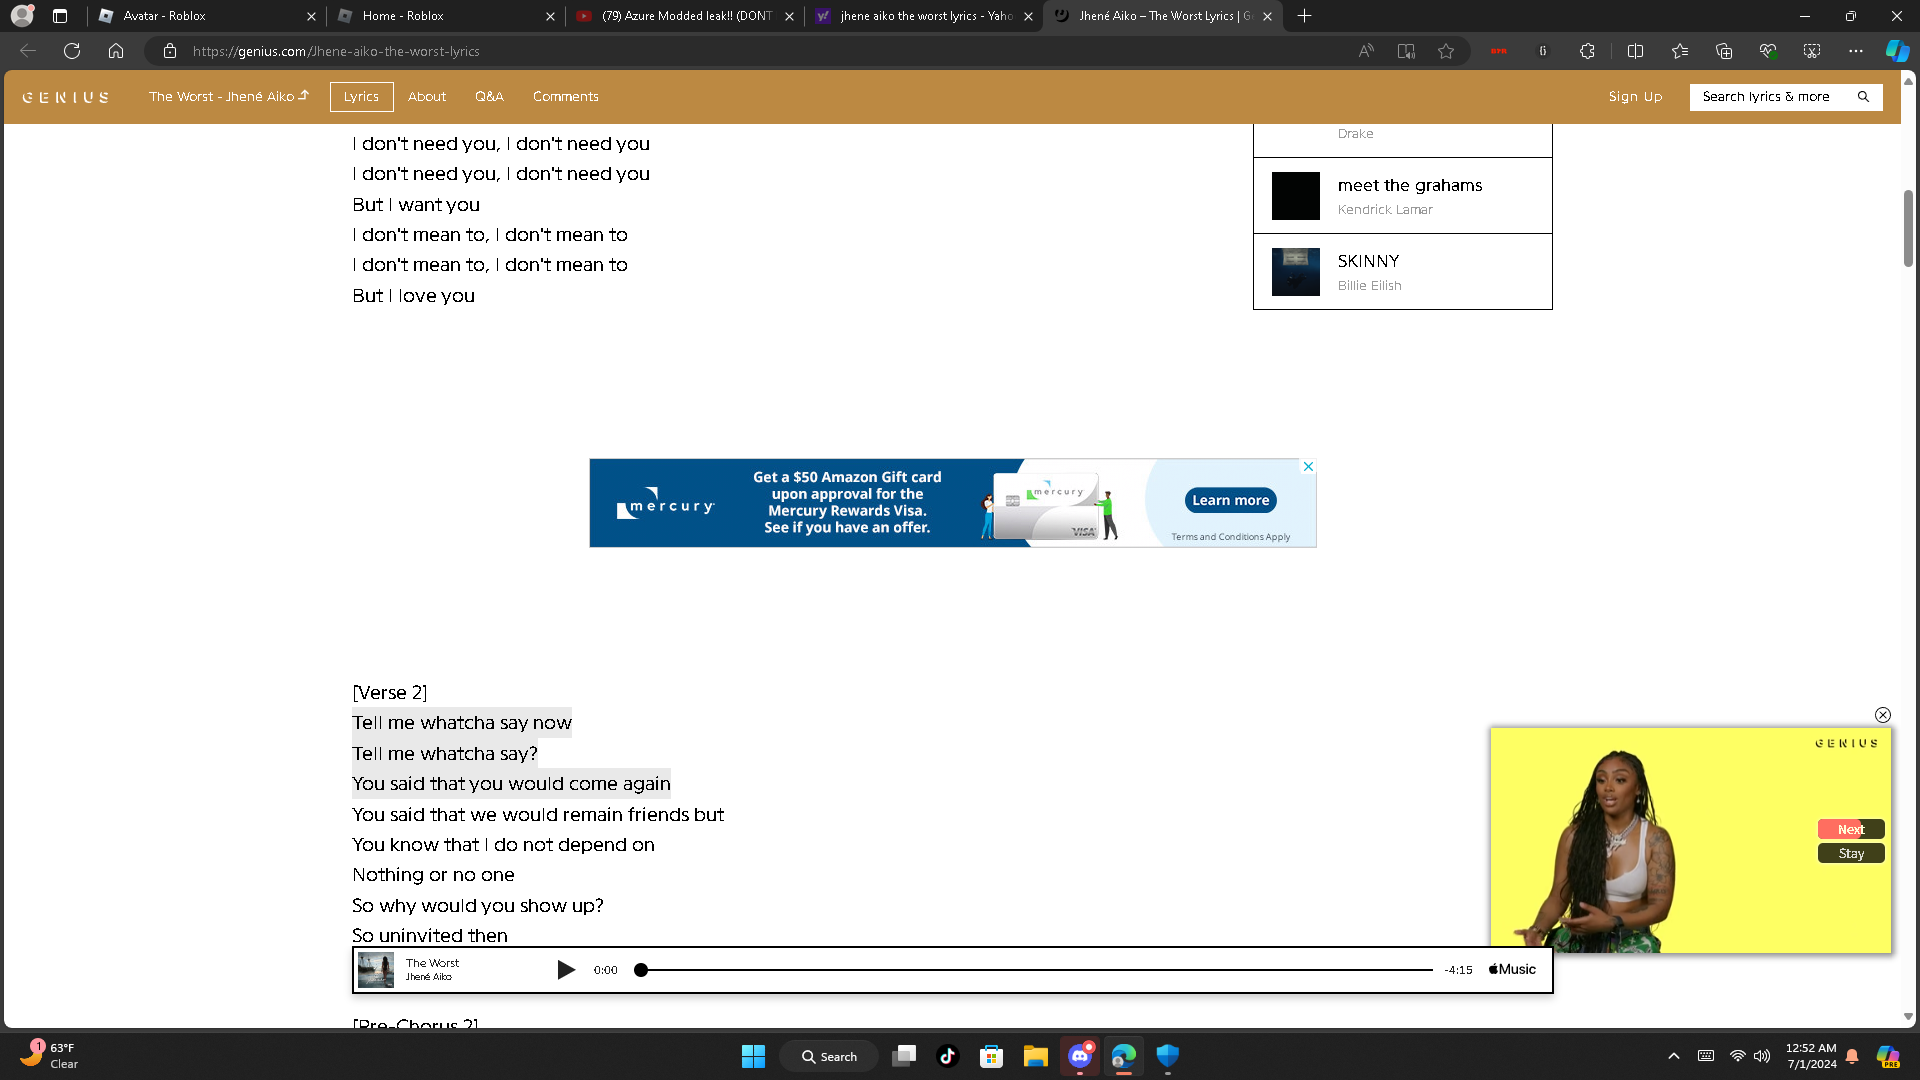Open the Extensions puzzle icon
The width and height of the screenshot is (1920, 1080).
(x=1587, y=51)
